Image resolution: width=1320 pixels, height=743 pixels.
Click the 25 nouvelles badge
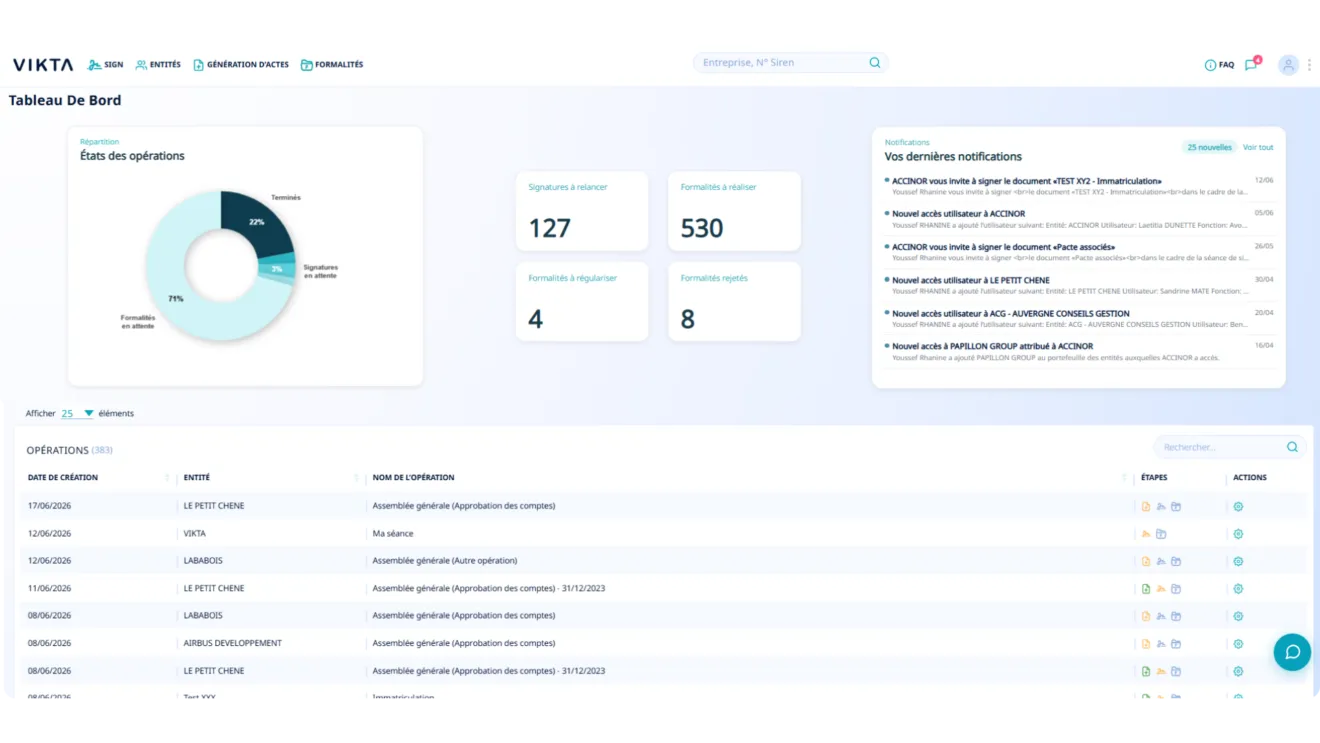pyautogui.click(x=1209, y=147)
